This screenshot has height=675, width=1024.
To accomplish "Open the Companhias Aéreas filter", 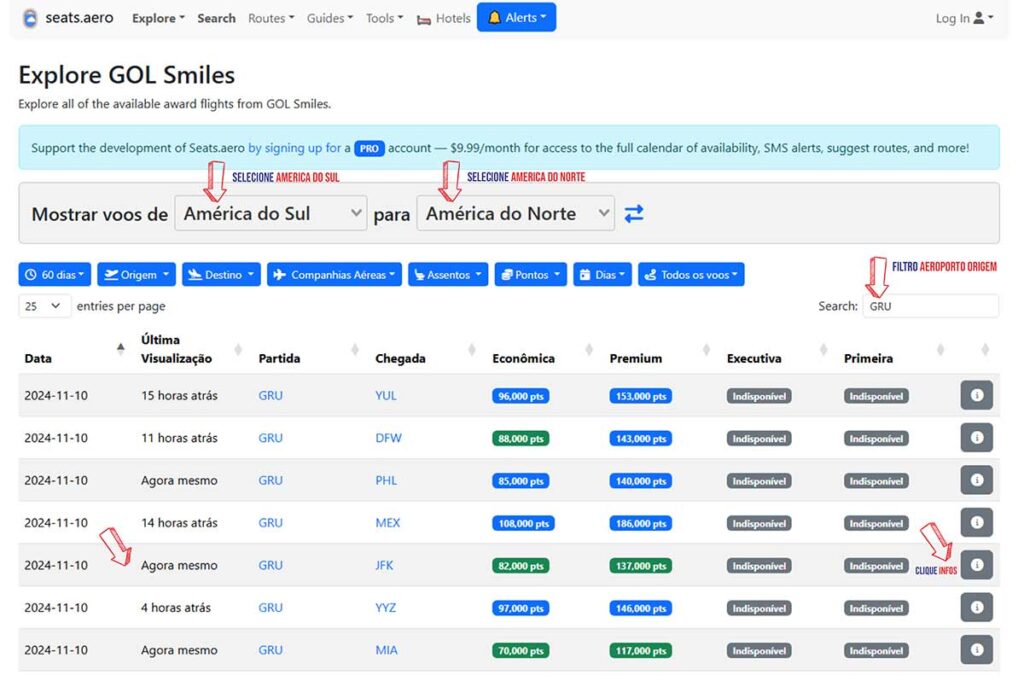I will coord(334,275).
